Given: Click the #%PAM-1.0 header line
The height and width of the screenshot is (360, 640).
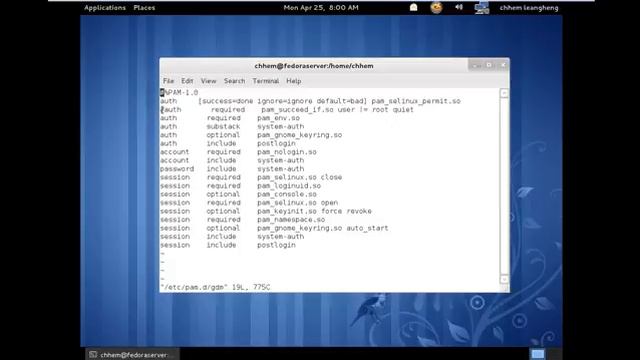Looking at the screenshot, I should click(179, 93).
